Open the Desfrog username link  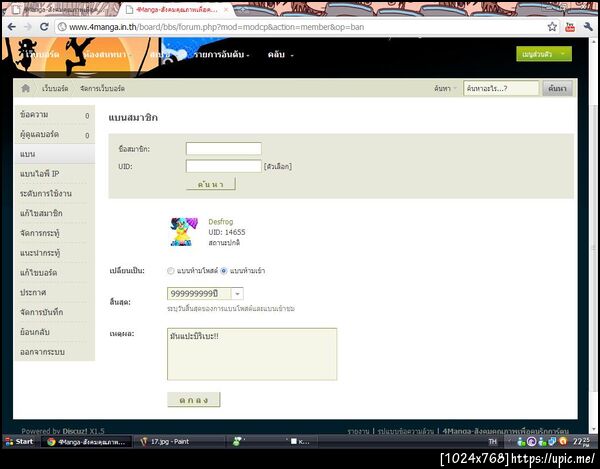click(220, 221)
